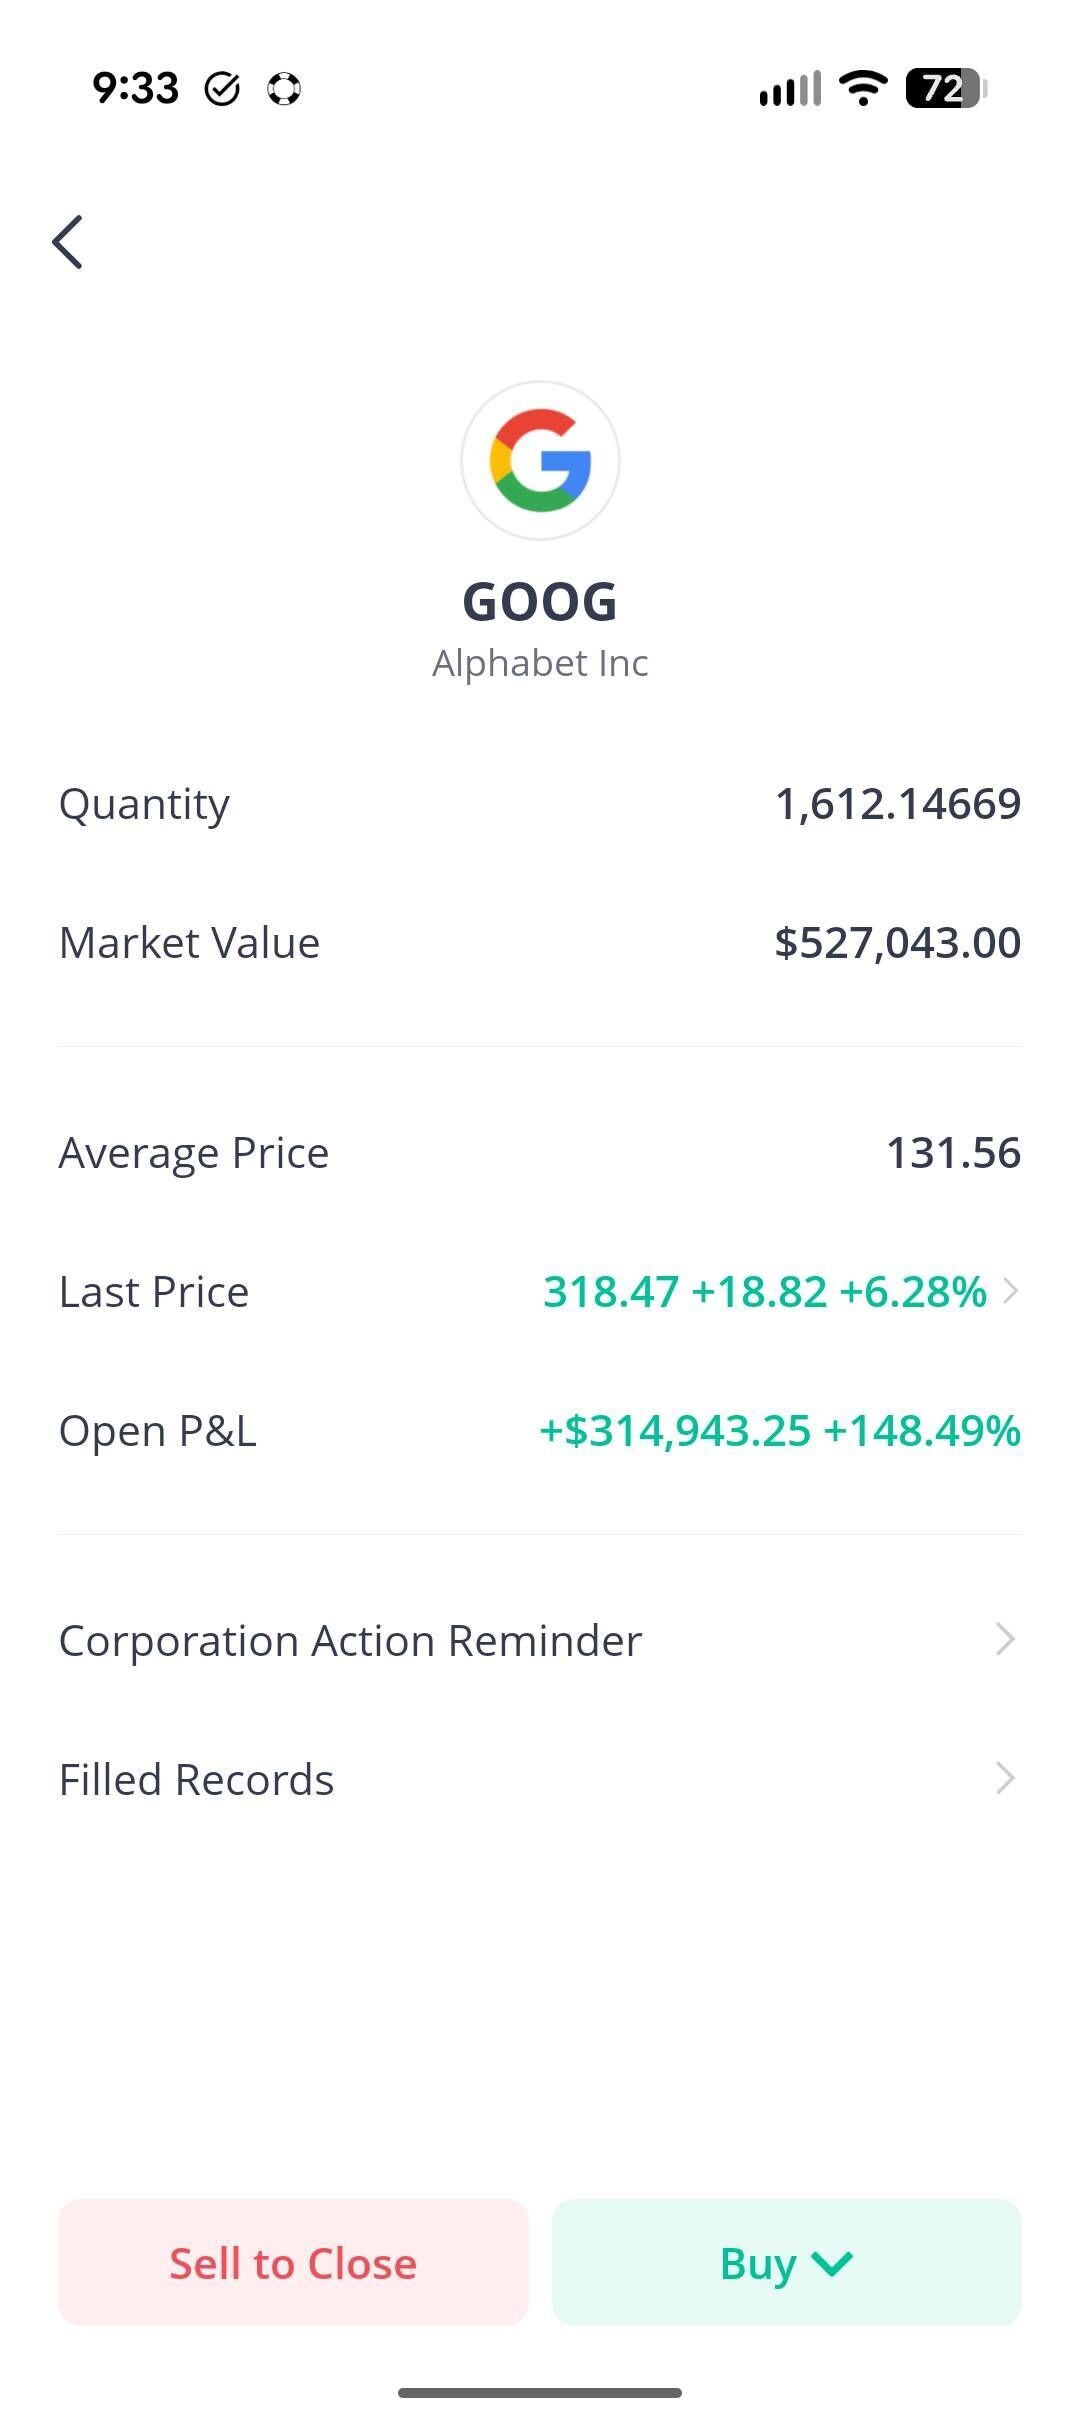Tap the GOOG ticker symbol

click(x=540, y=602)
